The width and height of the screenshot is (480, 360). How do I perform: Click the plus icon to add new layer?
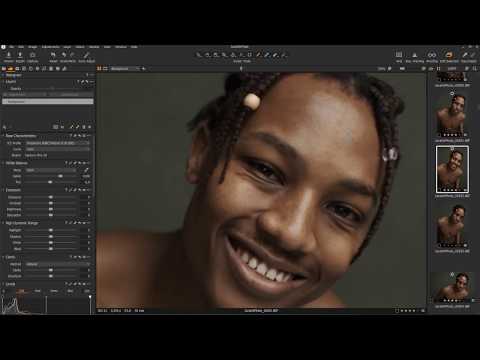[144, 69]
